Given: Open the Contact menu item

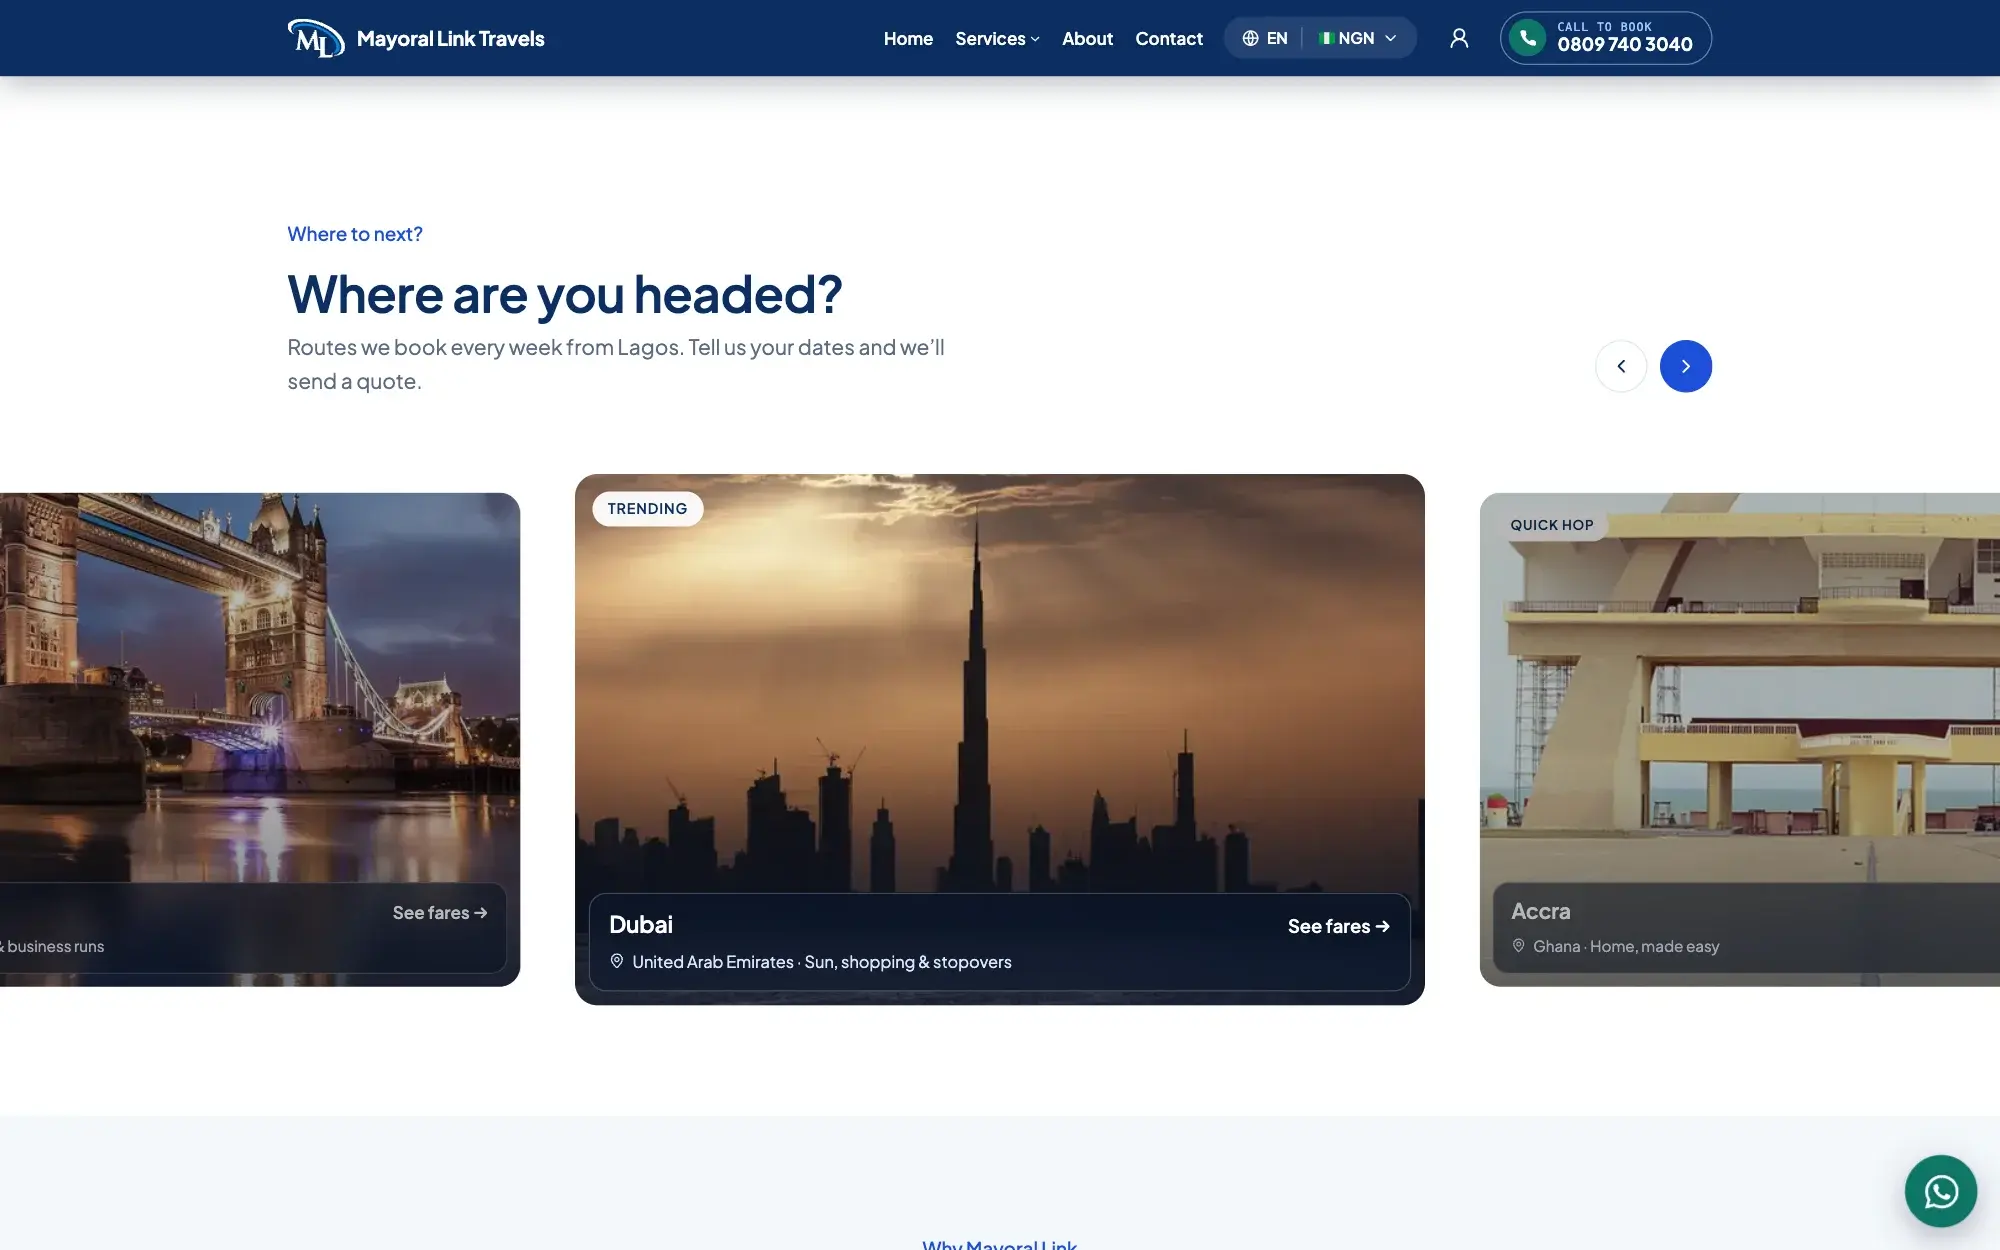Looking at the screenshot, I should coord(1168,39).
